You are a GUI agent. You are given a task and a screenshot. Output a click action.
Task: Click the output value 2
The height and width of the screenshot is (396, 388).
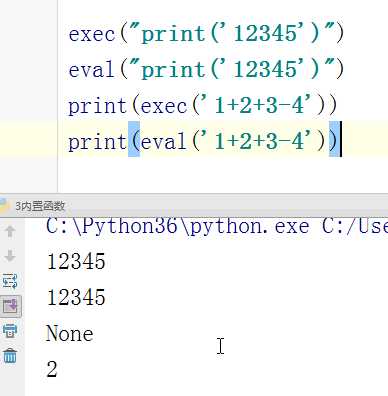52,369
